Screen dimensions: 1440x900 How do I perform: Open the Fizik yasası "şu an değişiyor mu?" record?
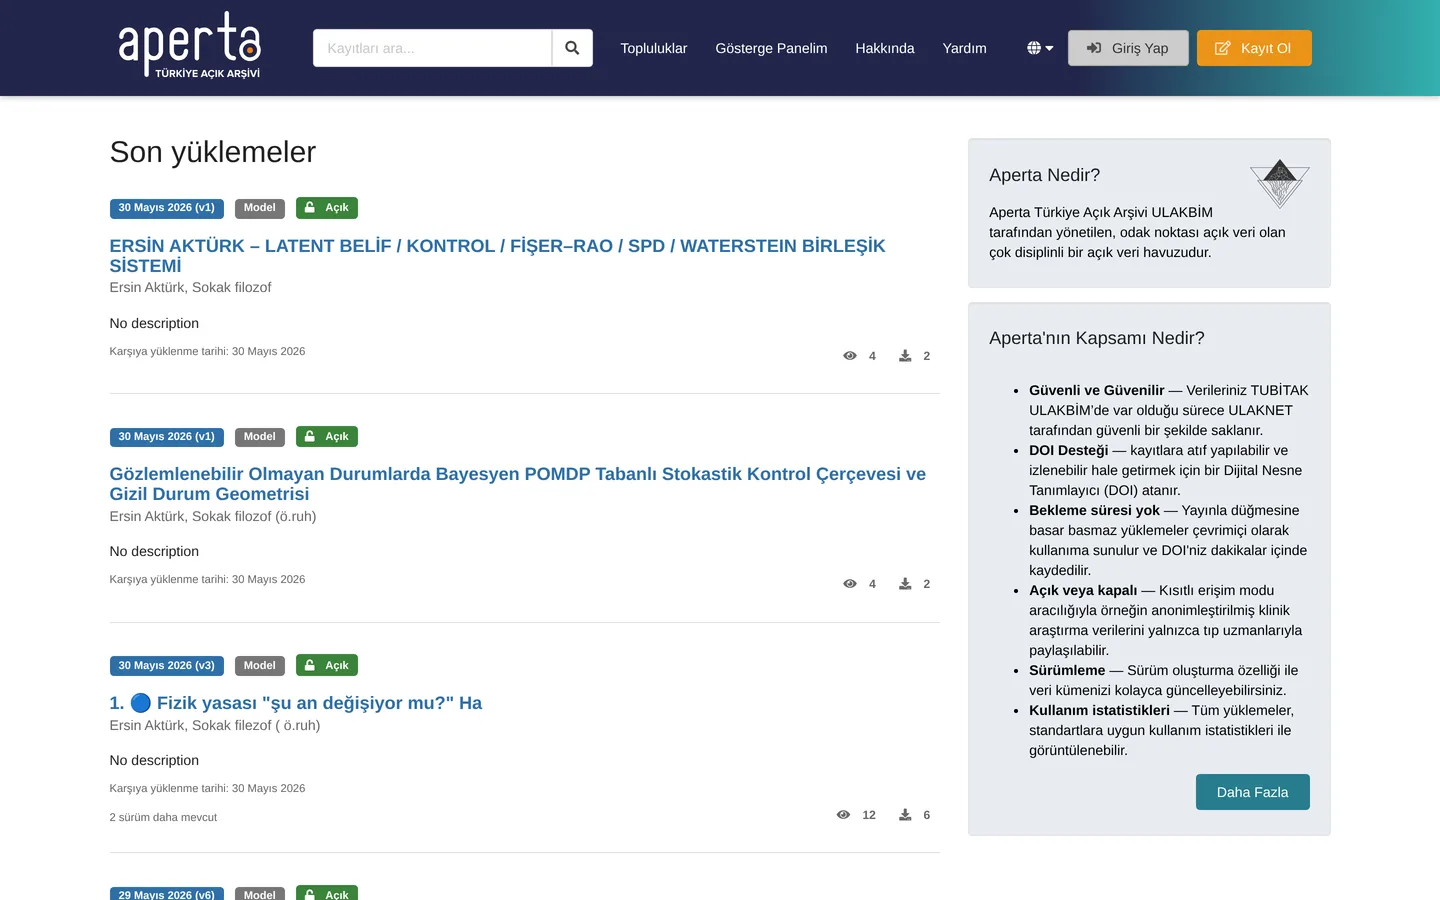(296, 703)
